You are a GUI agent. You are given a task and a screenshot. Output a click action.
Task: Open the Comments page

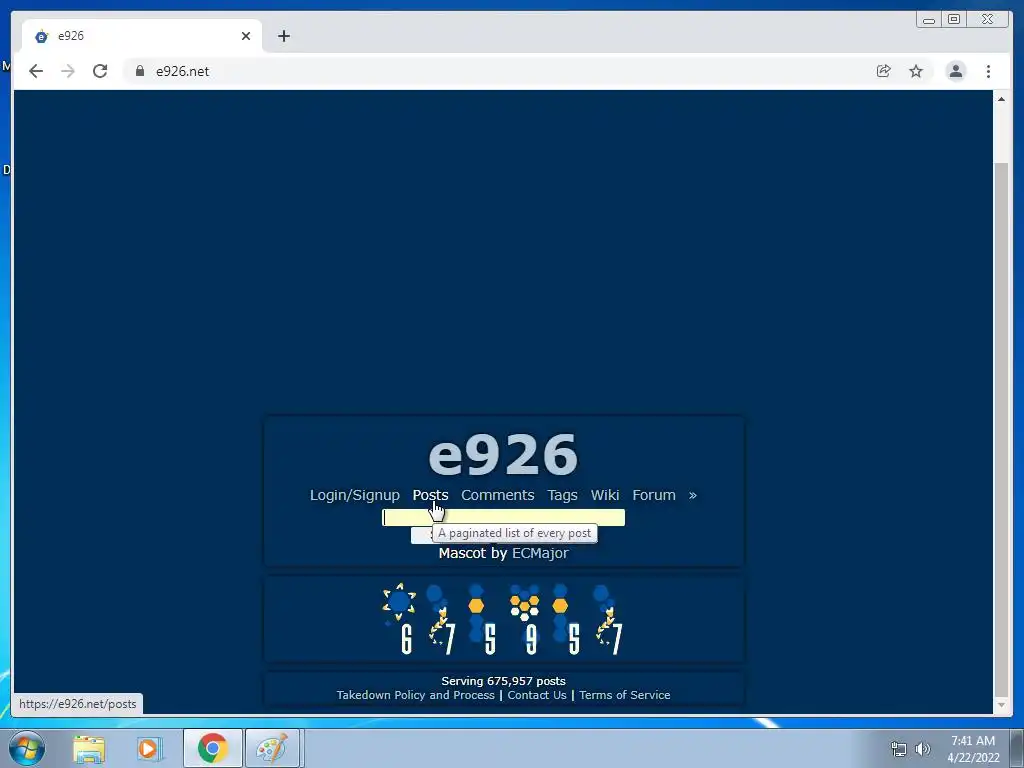(x=498, y=495)
